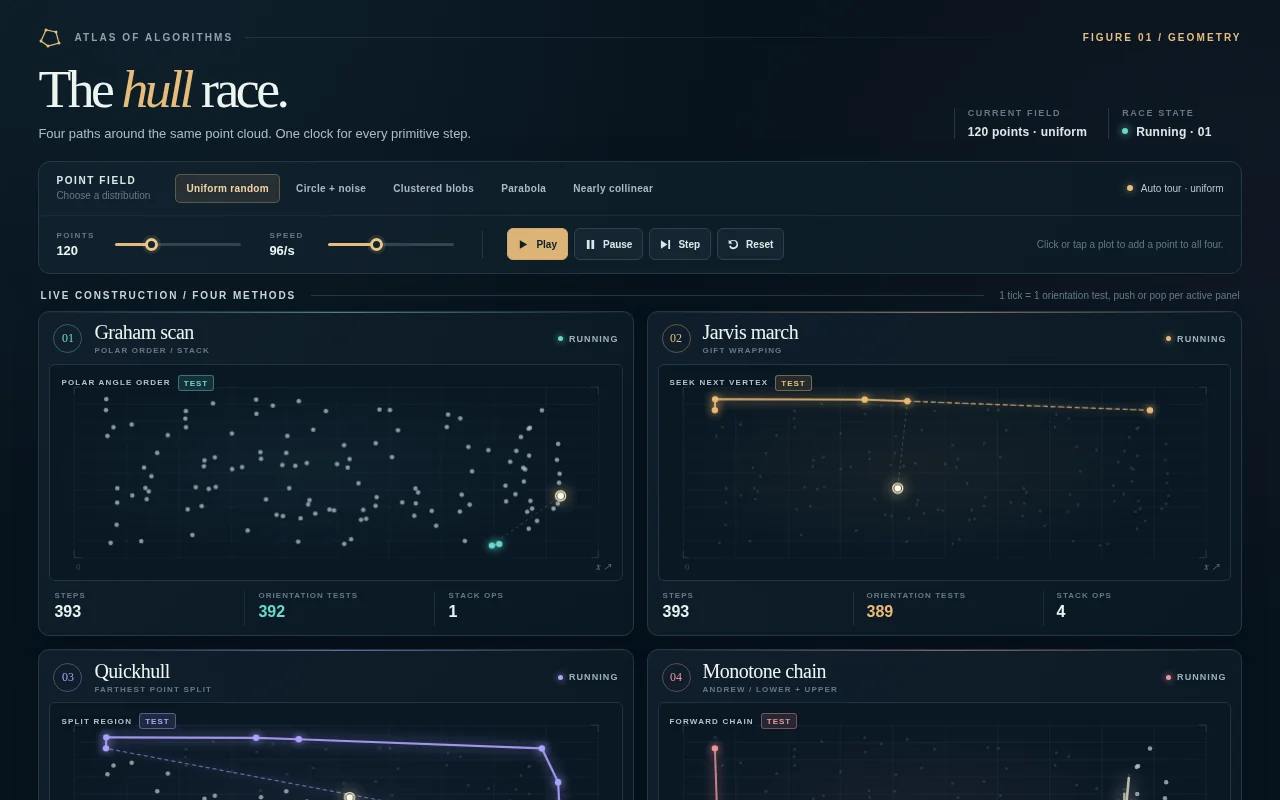Click the 02 number badge of Jarvis march

point(676,338)
